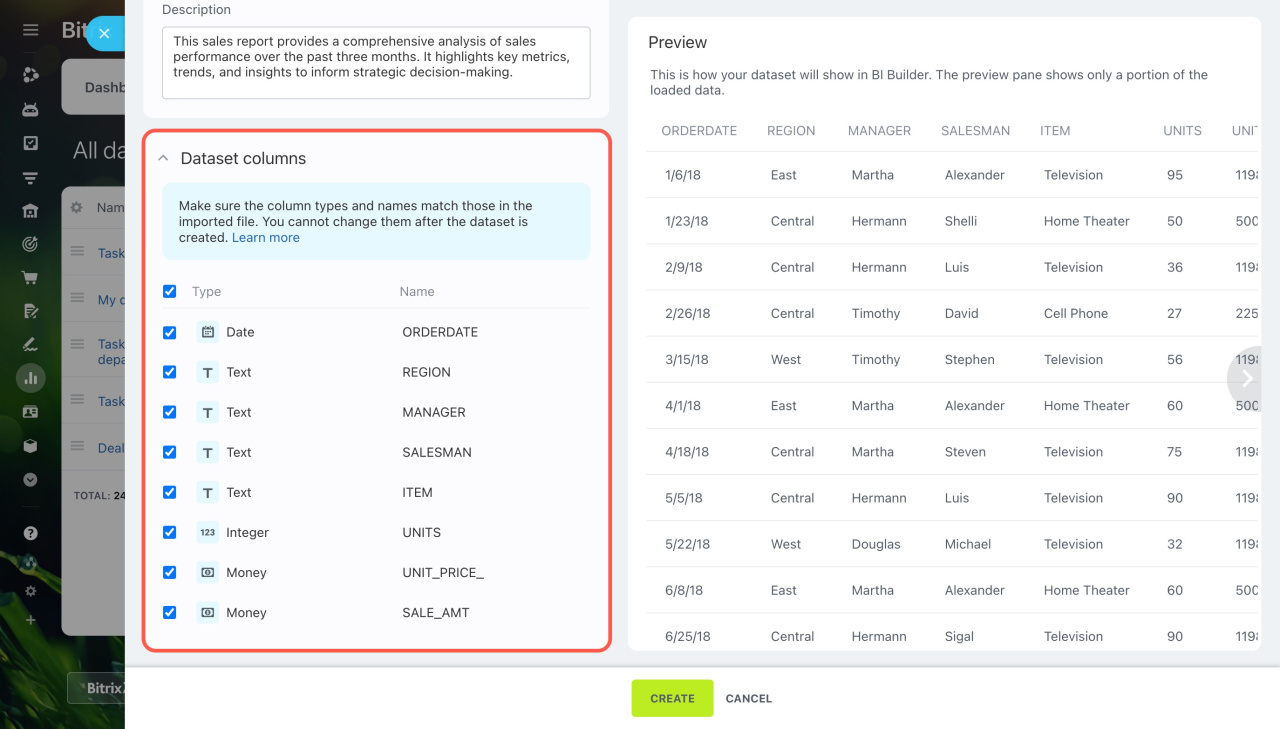Uncheck the REGION column checkbox
Image resolution: width=1280 pixels, height=729 pixels.
point(170,372)
